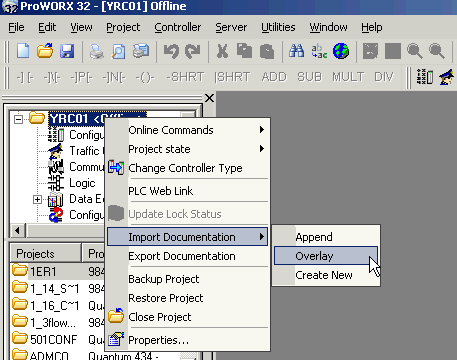This screenshot has width=457, height=360.
Task: Insert horizontal -SHRT instruction
Action: click(x=185, y=77)
